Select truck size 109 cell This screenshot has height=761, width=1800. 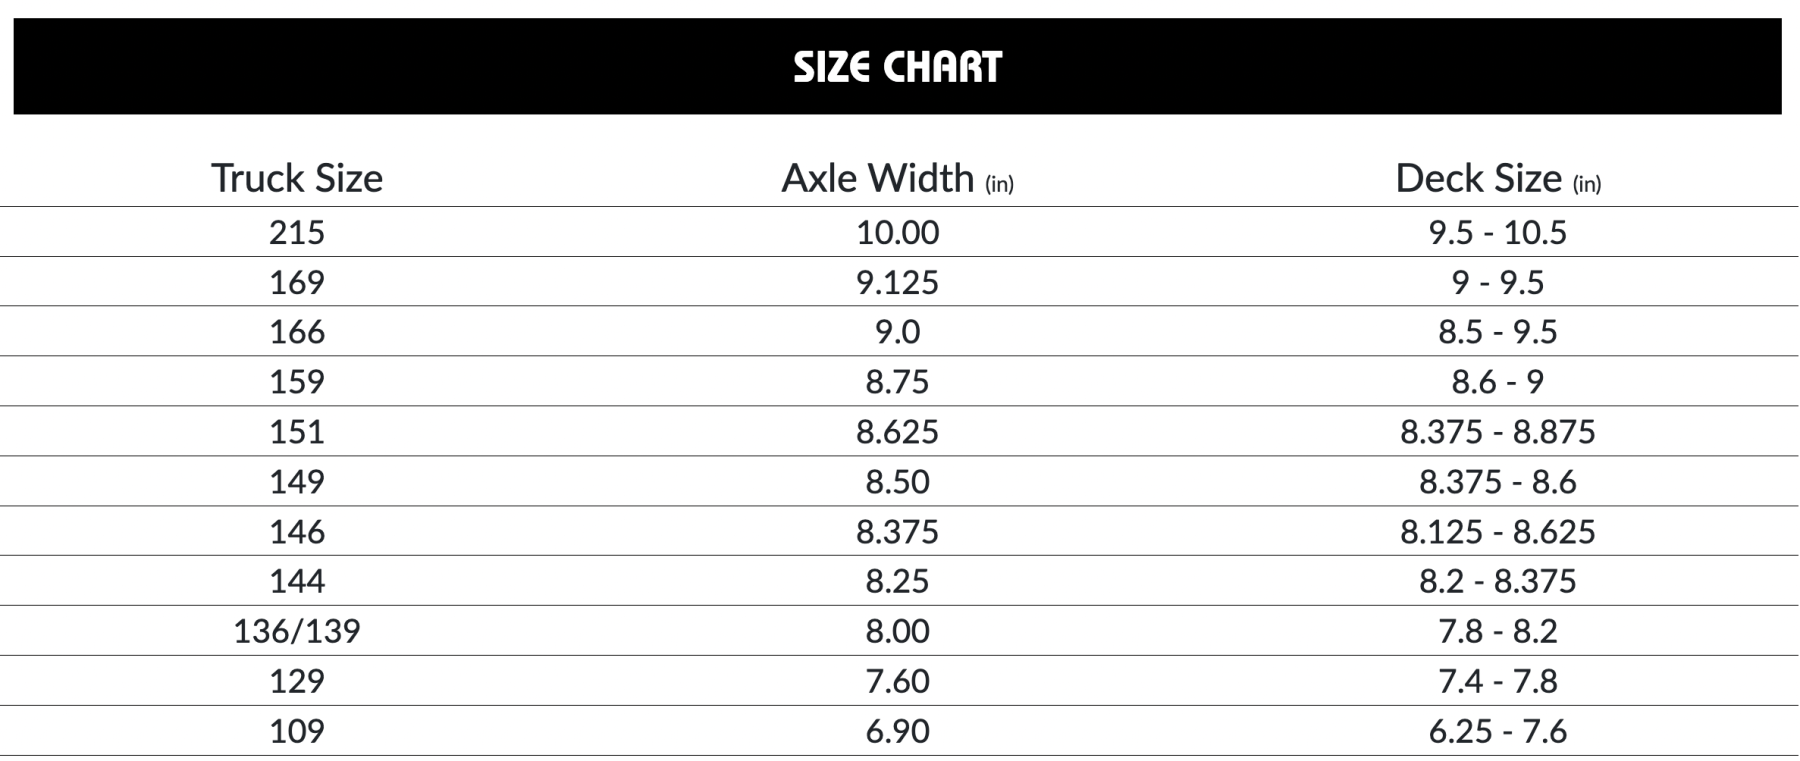297,731
